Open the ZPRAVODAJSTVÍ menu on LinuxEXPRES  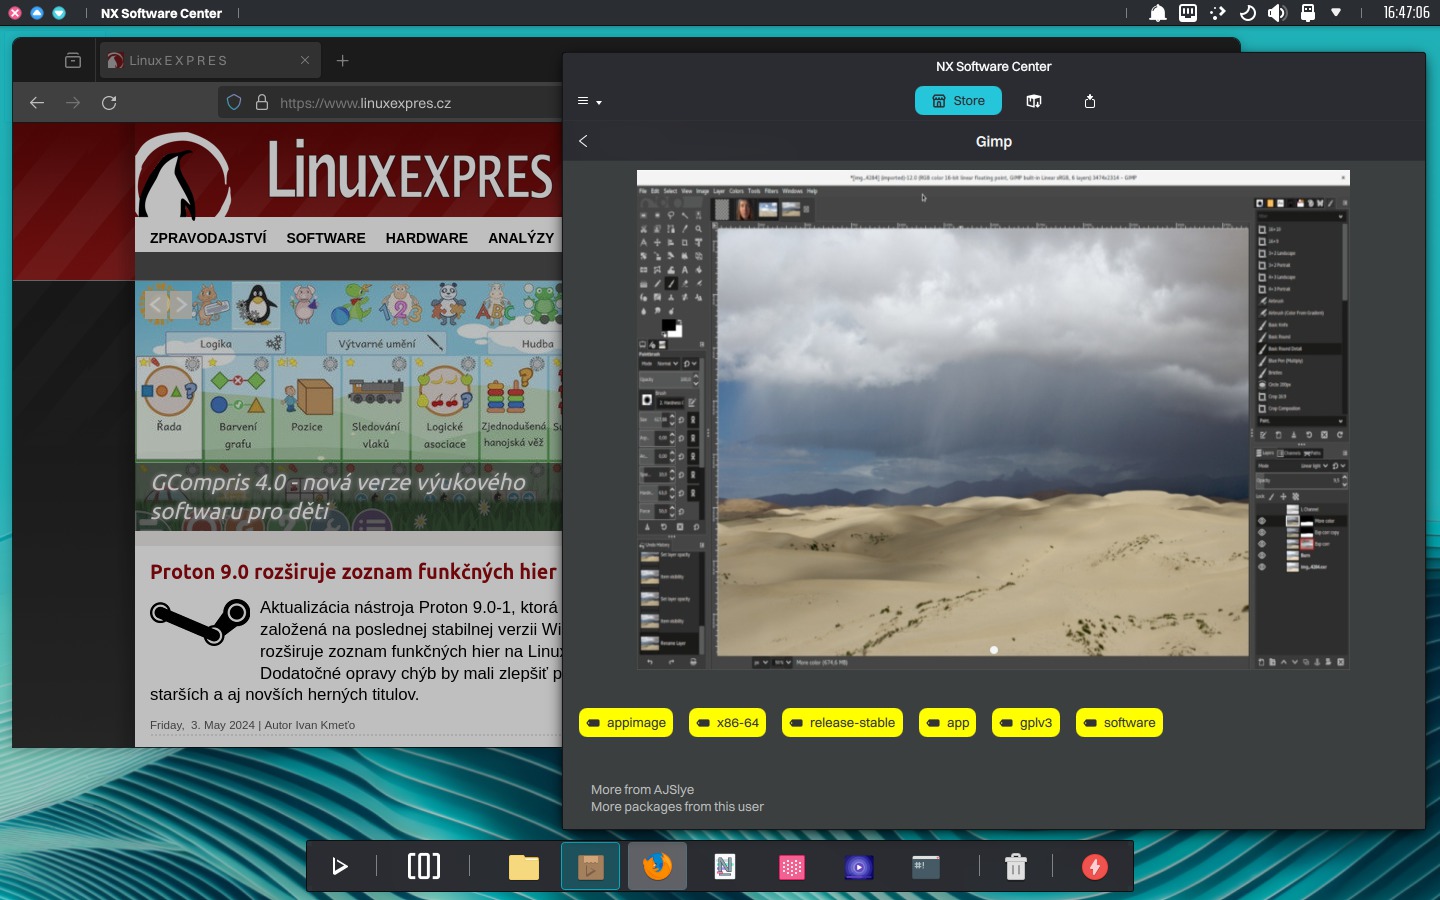[x=208, y=238]
